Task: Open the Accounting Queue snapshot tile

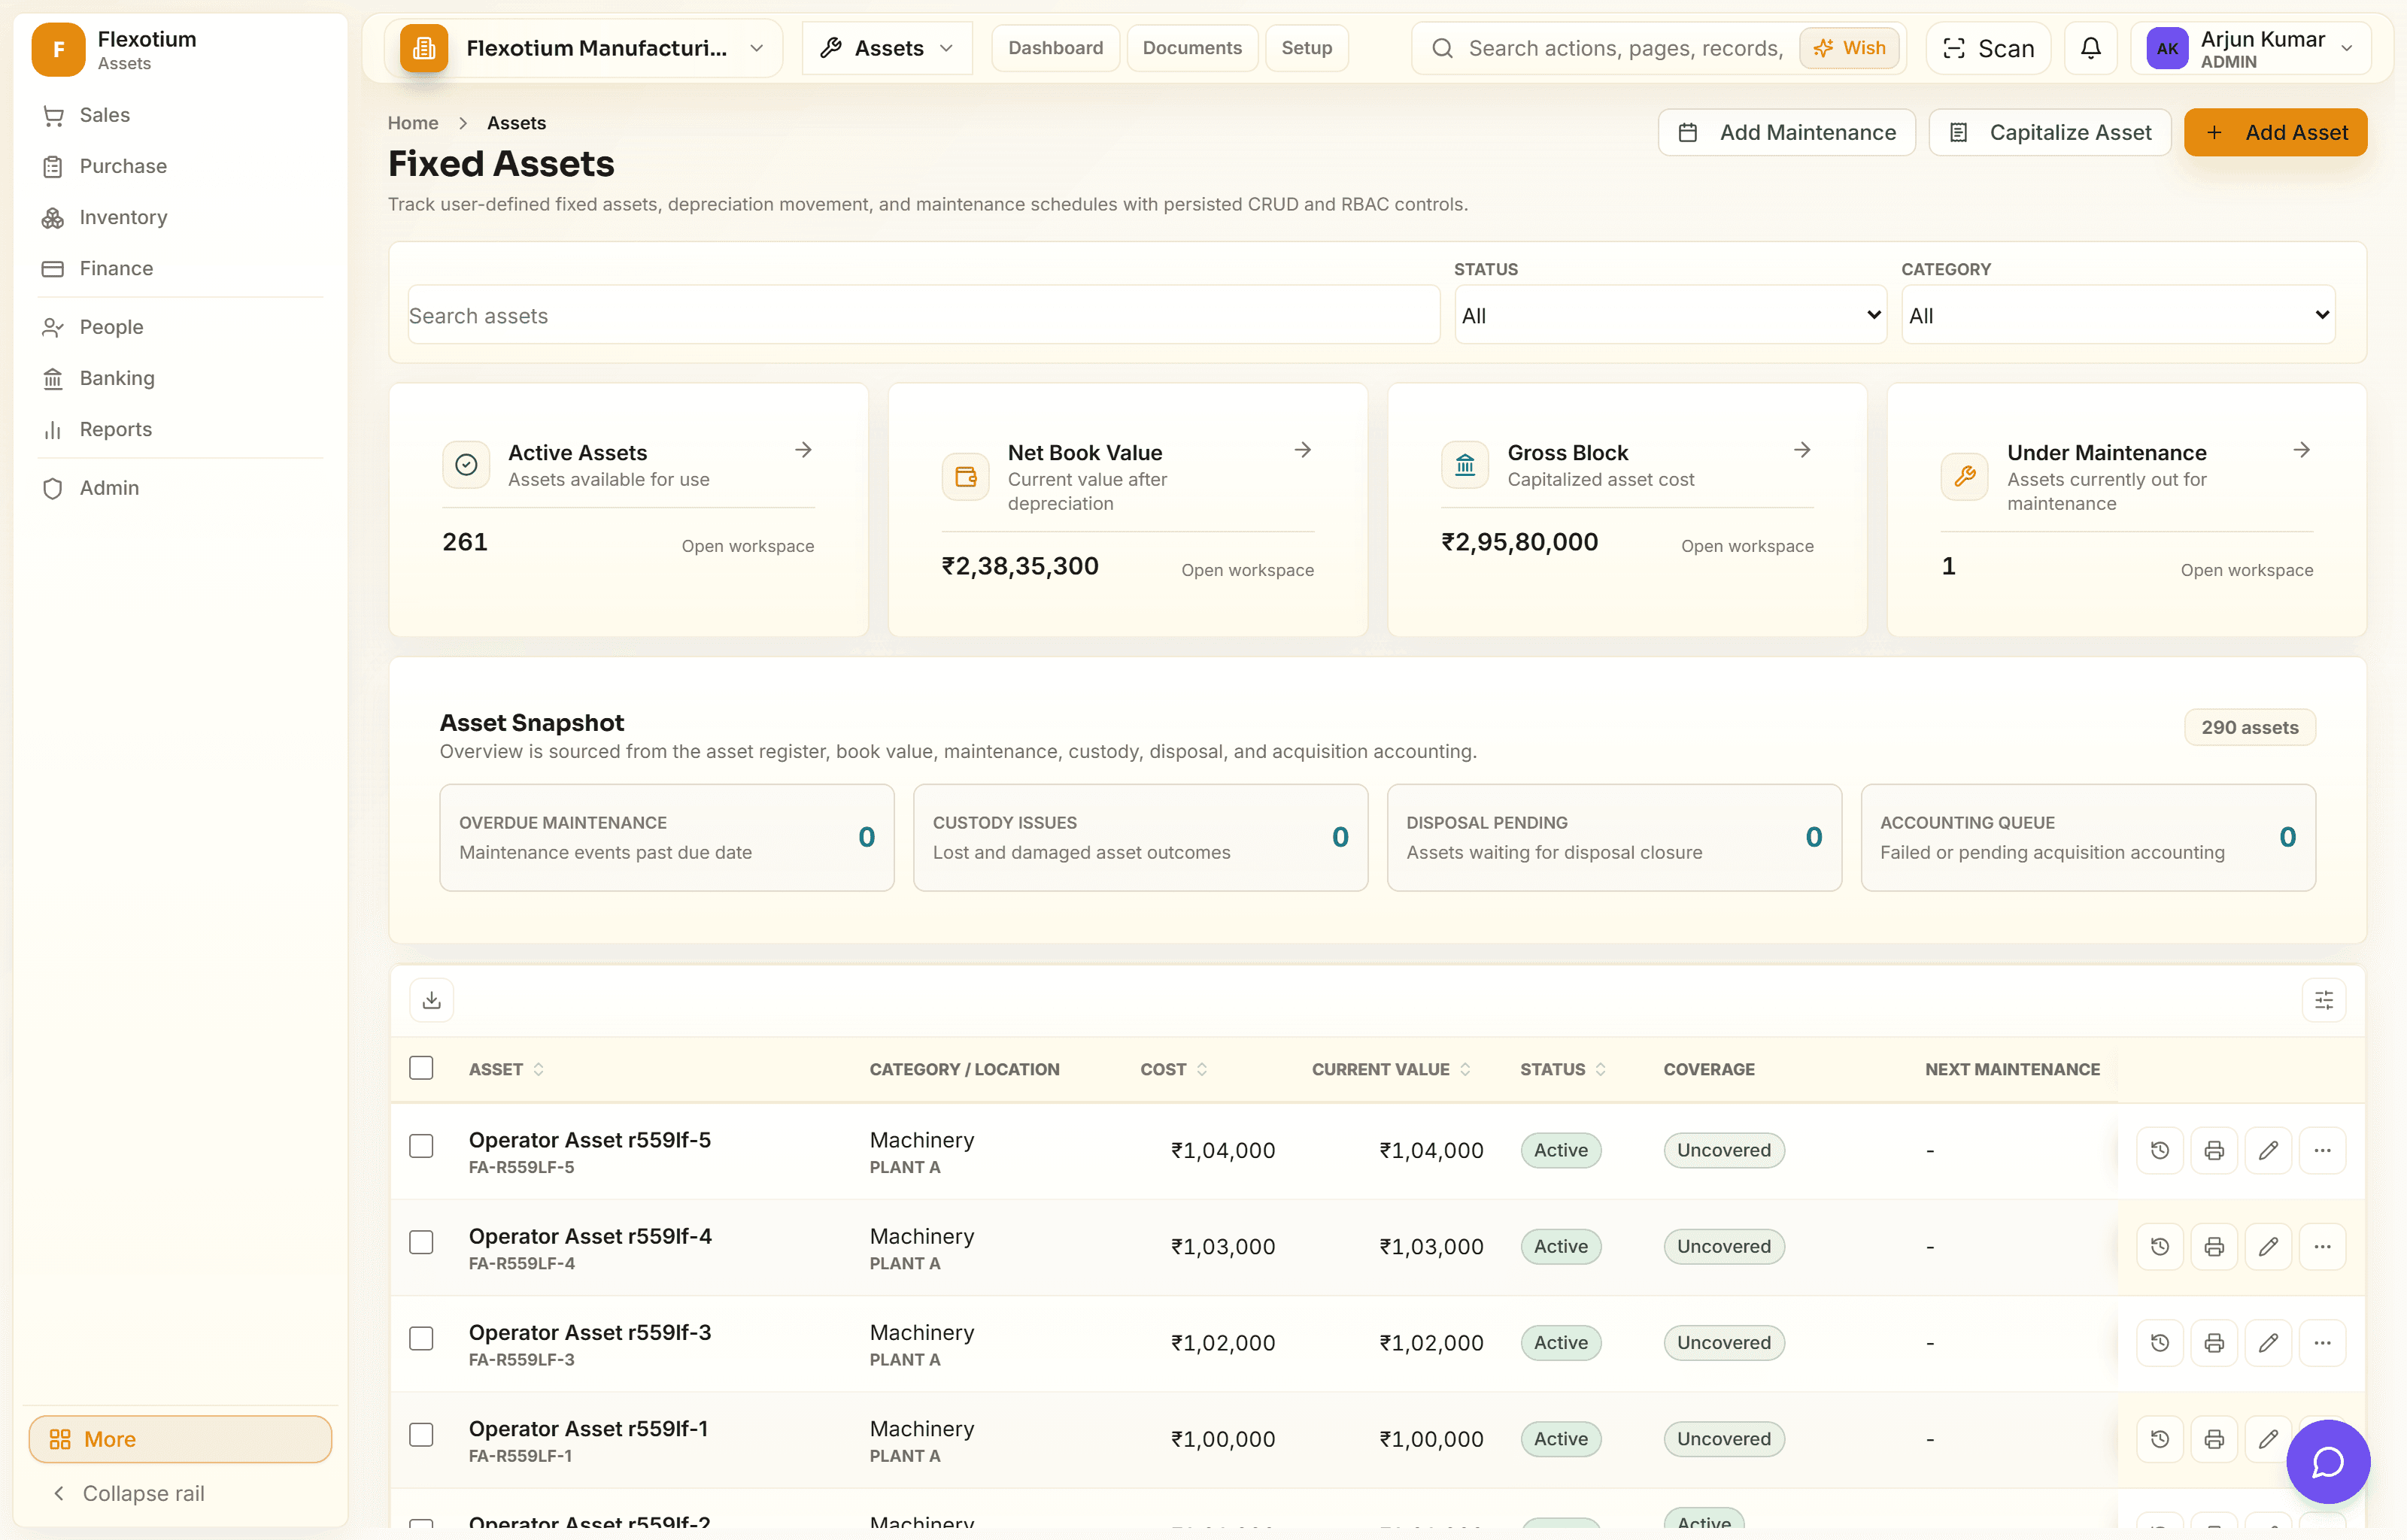Action: tap(2088, 838)
